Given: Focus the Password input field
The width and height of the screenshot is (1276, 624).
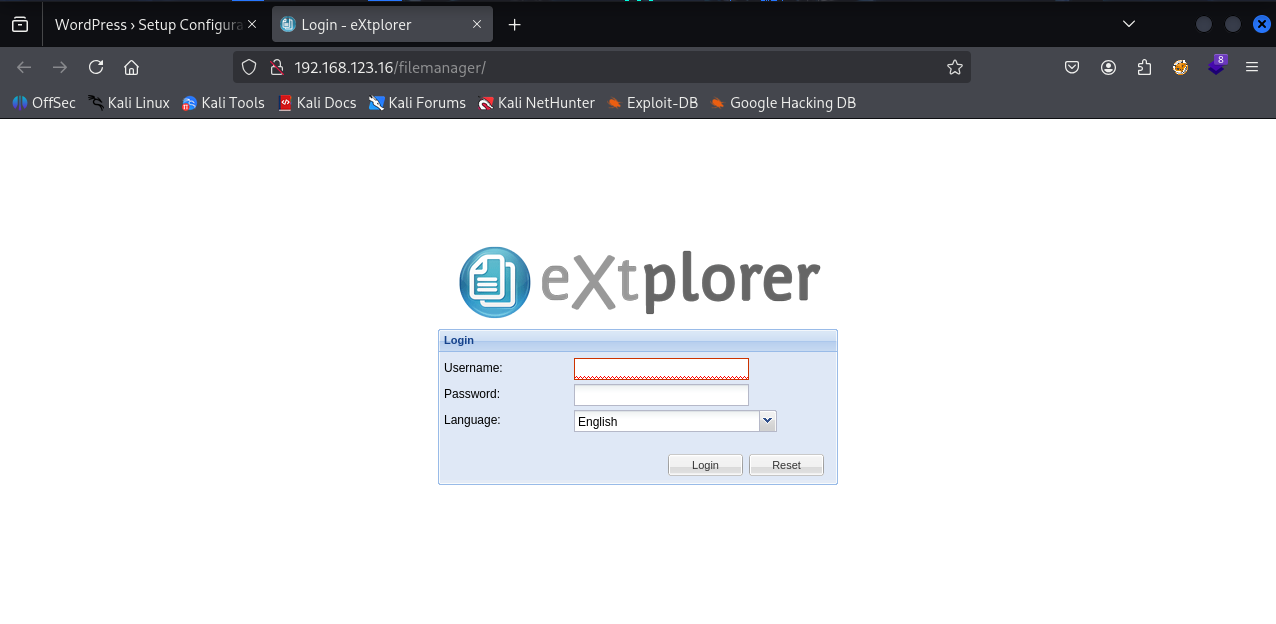Looking at the screenshot, I should click(x=661, y=395).
